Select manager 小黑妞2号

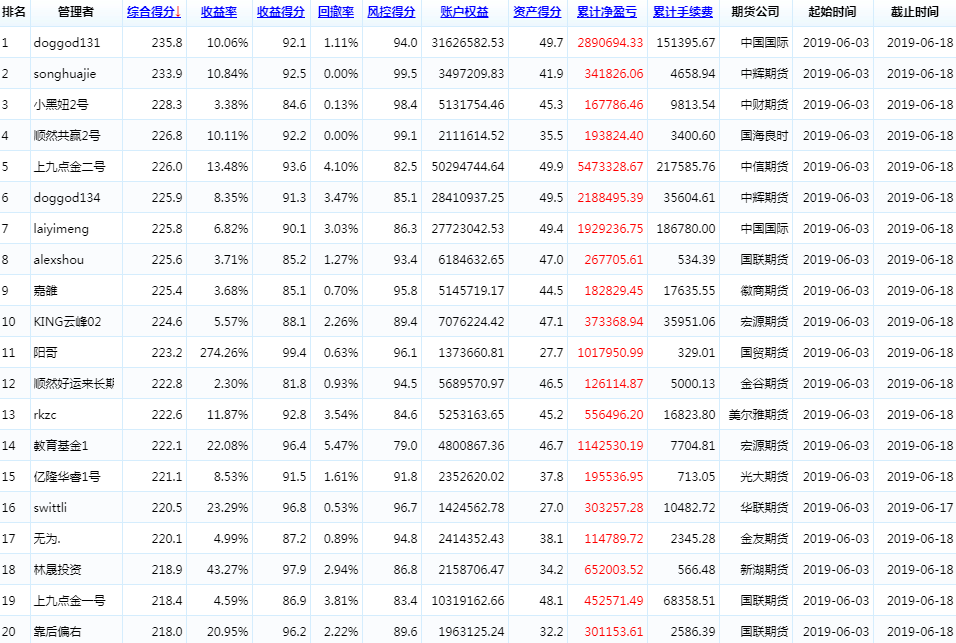pos(61,105)
